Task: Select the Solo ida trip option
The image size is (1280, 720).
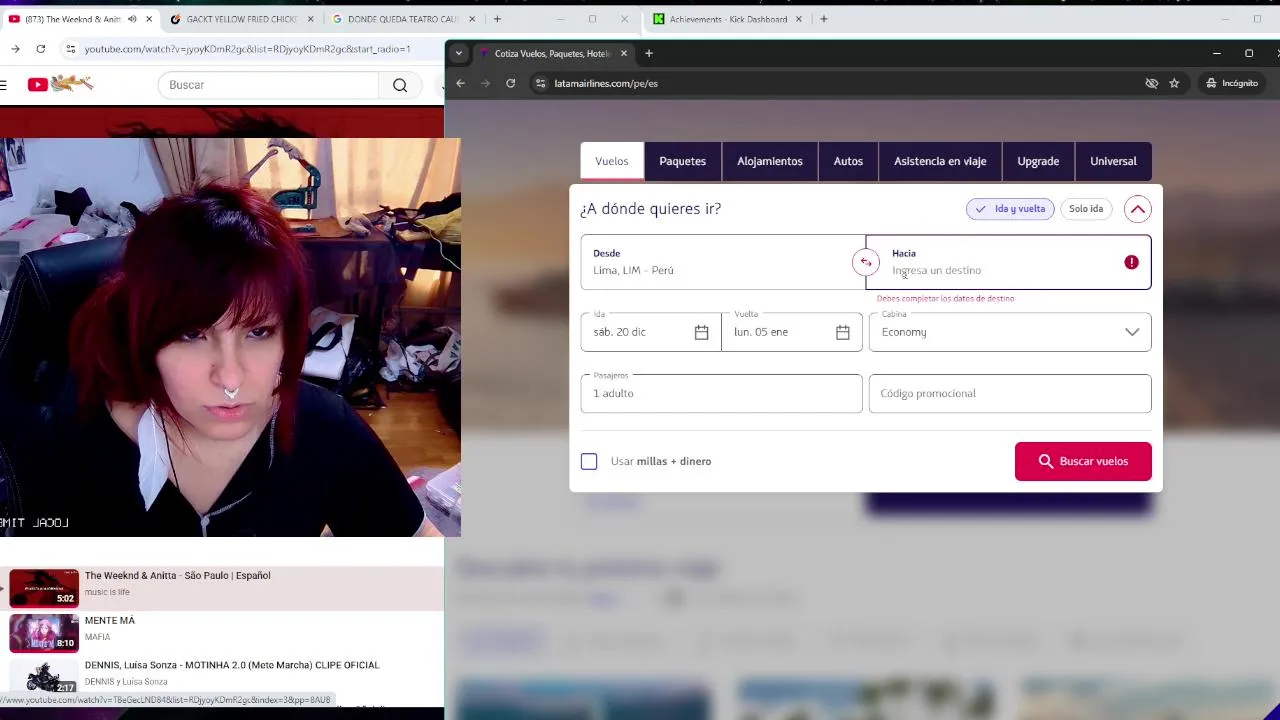Action: coord(1085,209)
